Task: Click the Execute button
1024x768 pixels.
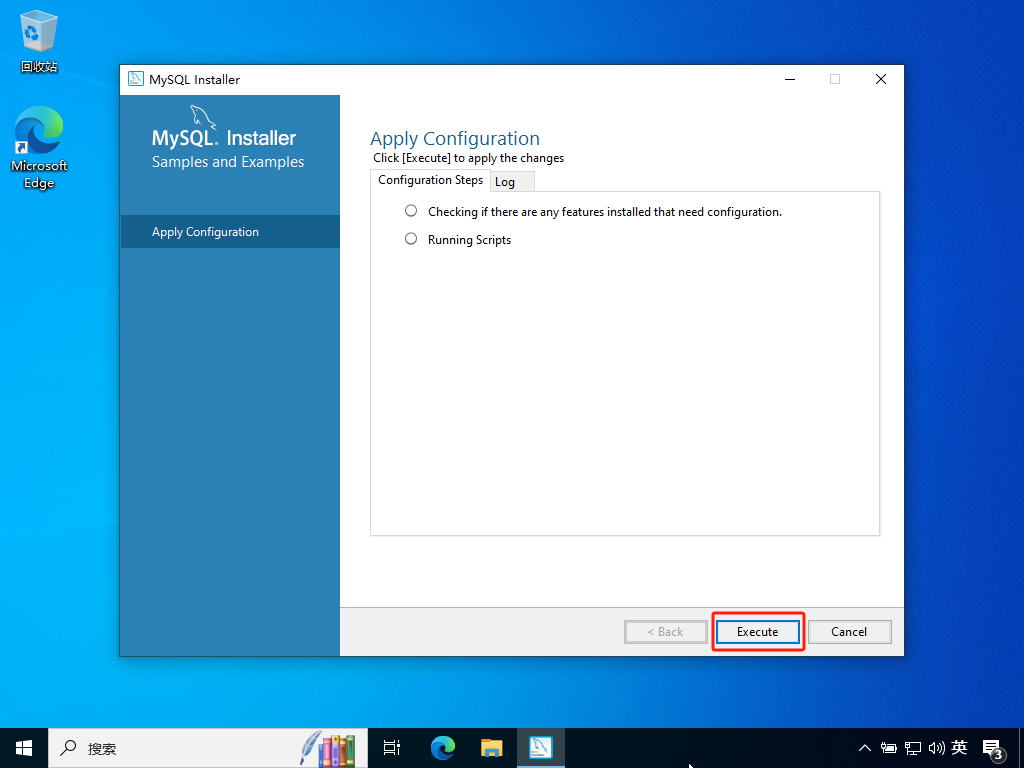Action: pos(757,632)
